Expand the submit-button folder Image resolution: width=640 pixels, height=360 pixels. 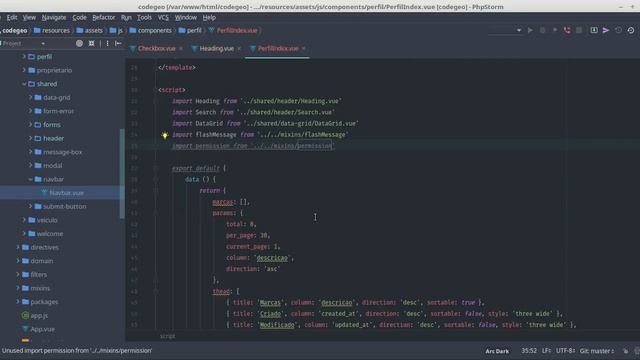point(30,207)
